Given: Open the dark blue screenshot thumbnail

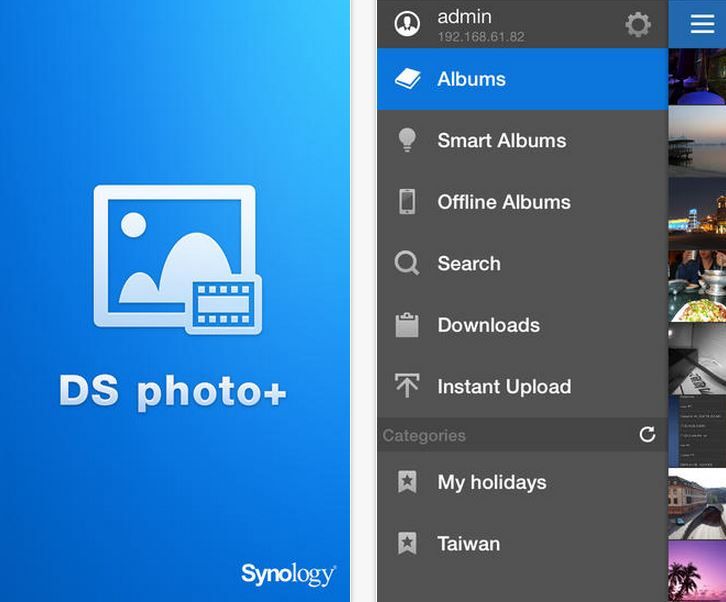Looking at the screenshot, I should point(697,431).
